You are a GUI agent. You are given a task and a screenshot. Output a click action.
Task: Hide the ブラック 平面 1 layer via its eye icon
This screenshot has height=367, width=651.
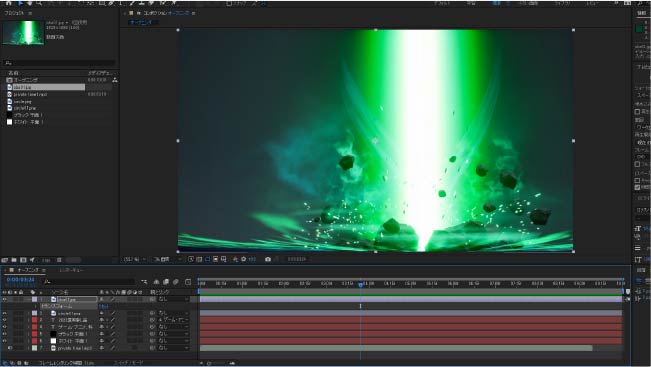click(5, 333)
